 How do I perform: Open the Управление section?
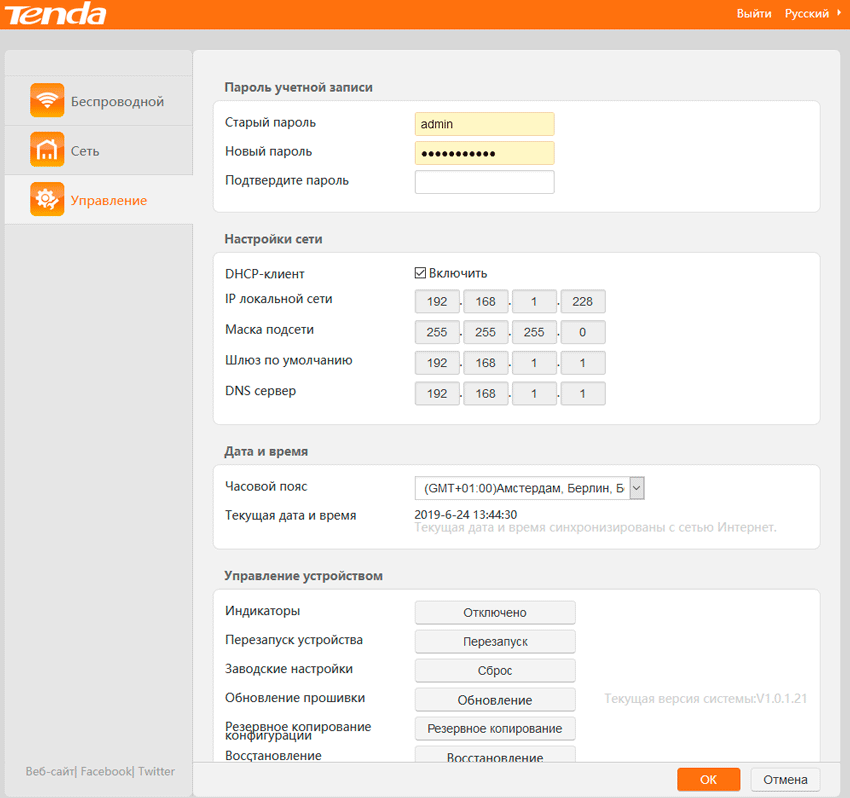coord(99,200)
